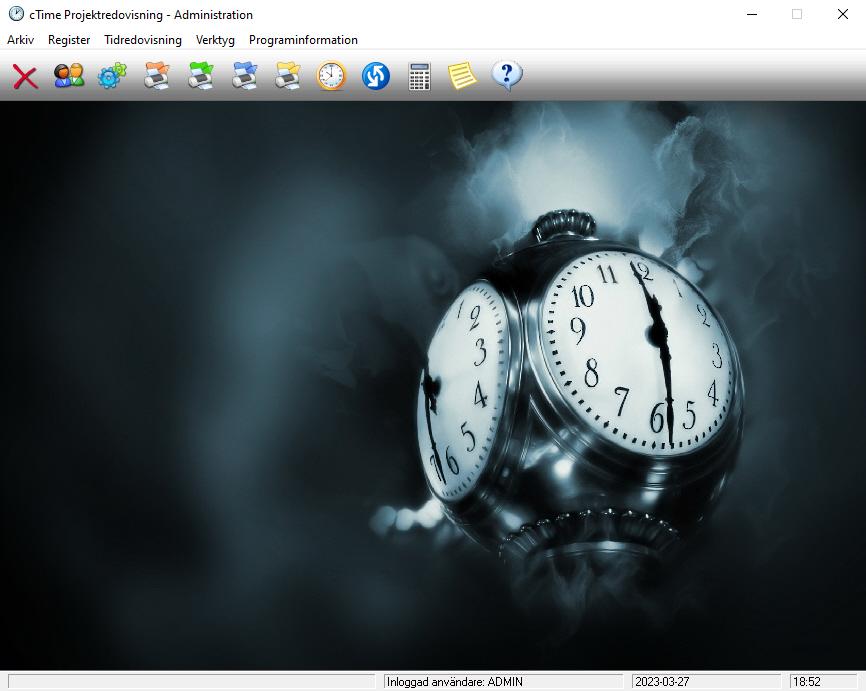Image resolution: width=866 pixels, height=691 pixels.
Task: Click the cTime clock icon in title bar
Action: [x=16, y=14]
